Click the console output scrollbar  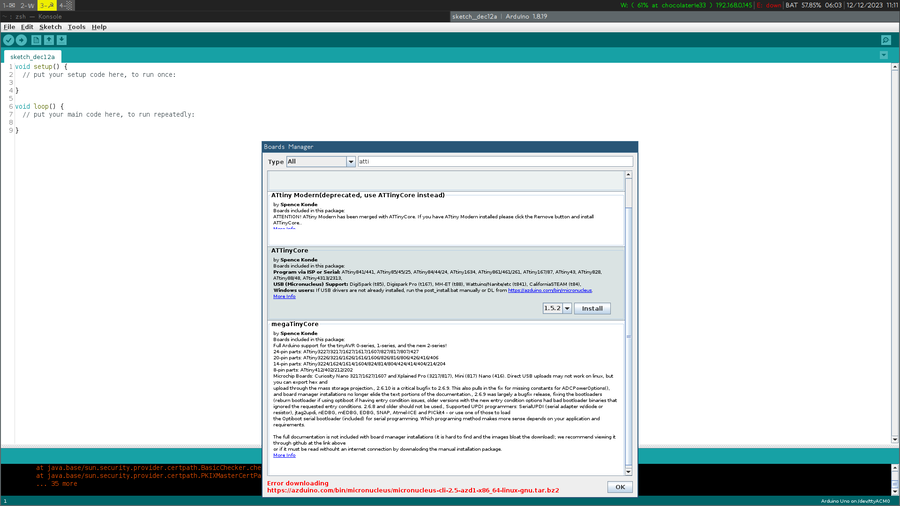(x=894, y=480)
